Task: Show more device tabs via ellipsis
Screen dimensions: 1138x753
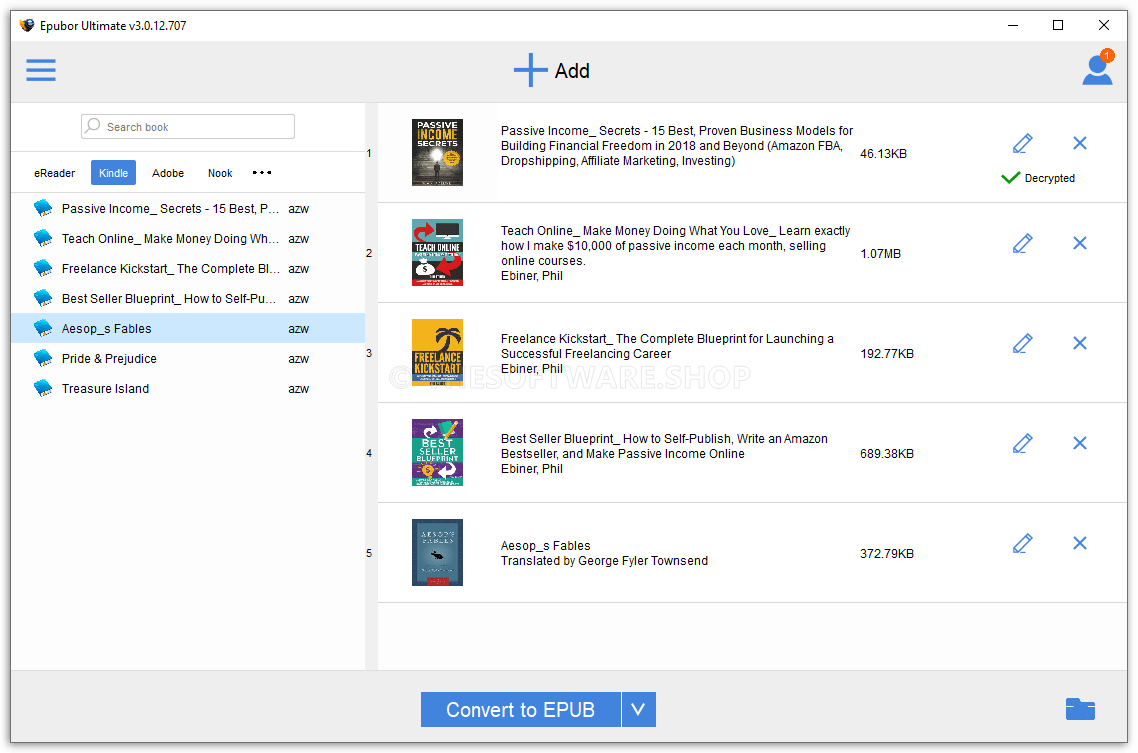Action: [x=262, y=173]
